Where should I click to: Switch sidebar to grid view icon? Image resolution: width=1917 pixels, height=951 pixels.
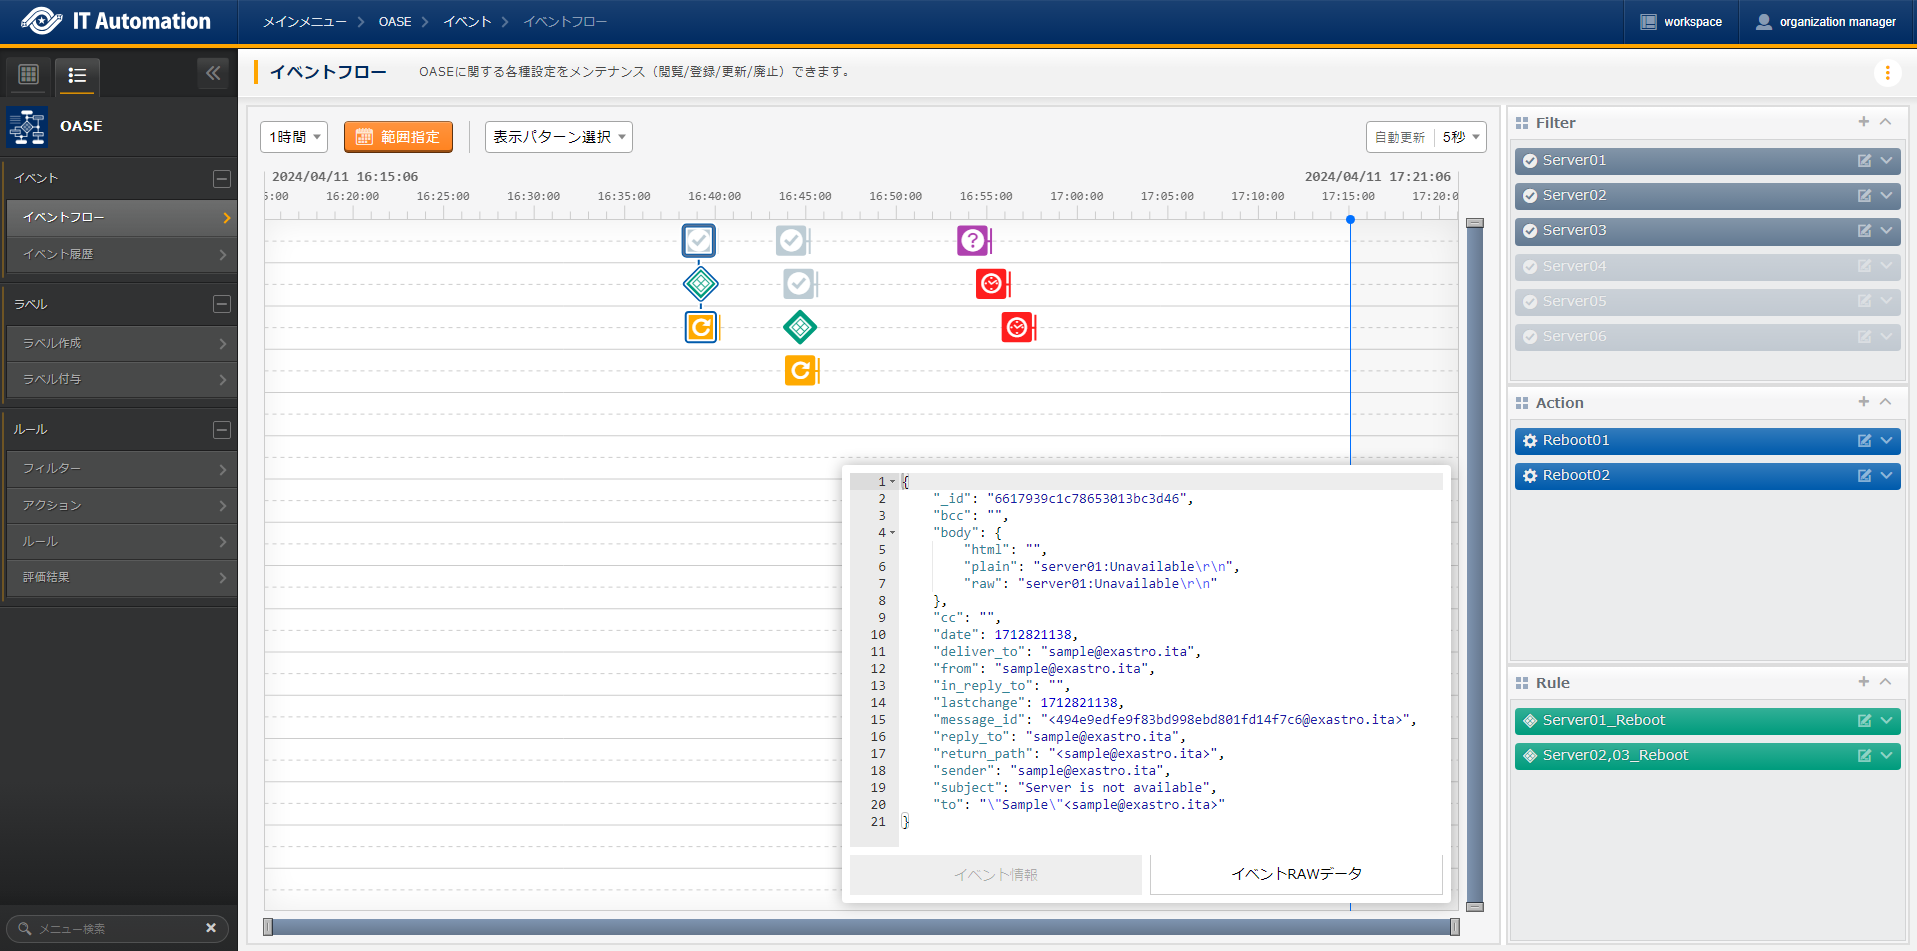(29, 74)
